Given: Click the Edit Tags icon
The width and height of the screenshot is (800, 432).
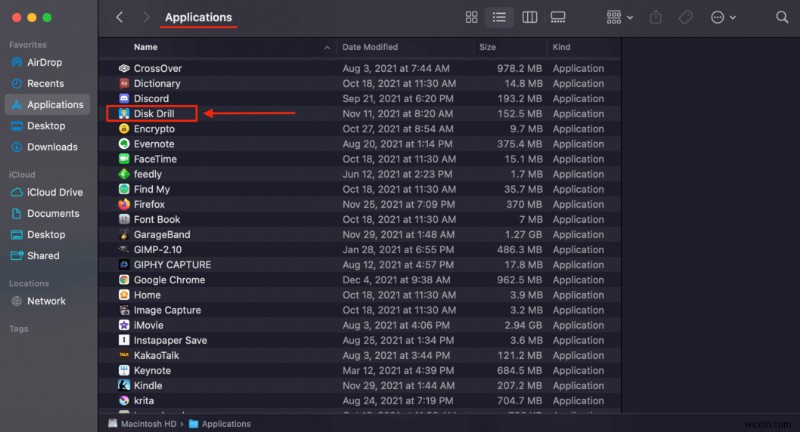Looking at the screenshot, I should [x=685, y=17].
